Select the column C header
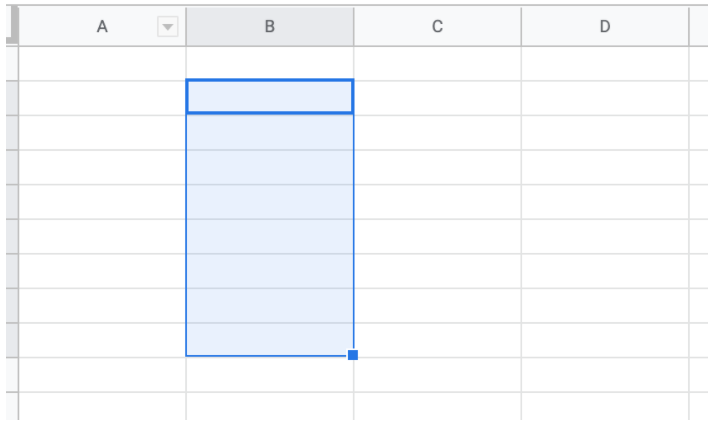Screen dimensions: 710x422 [x=437, y=27]
